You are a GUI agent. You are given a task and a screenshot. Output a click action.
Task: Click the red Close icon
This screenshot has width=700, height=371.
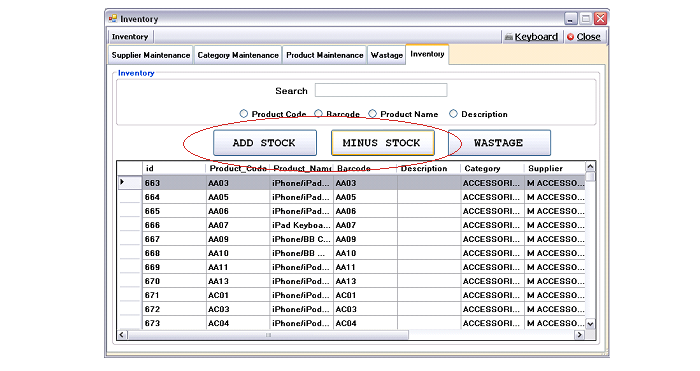(x=570, y=37)
